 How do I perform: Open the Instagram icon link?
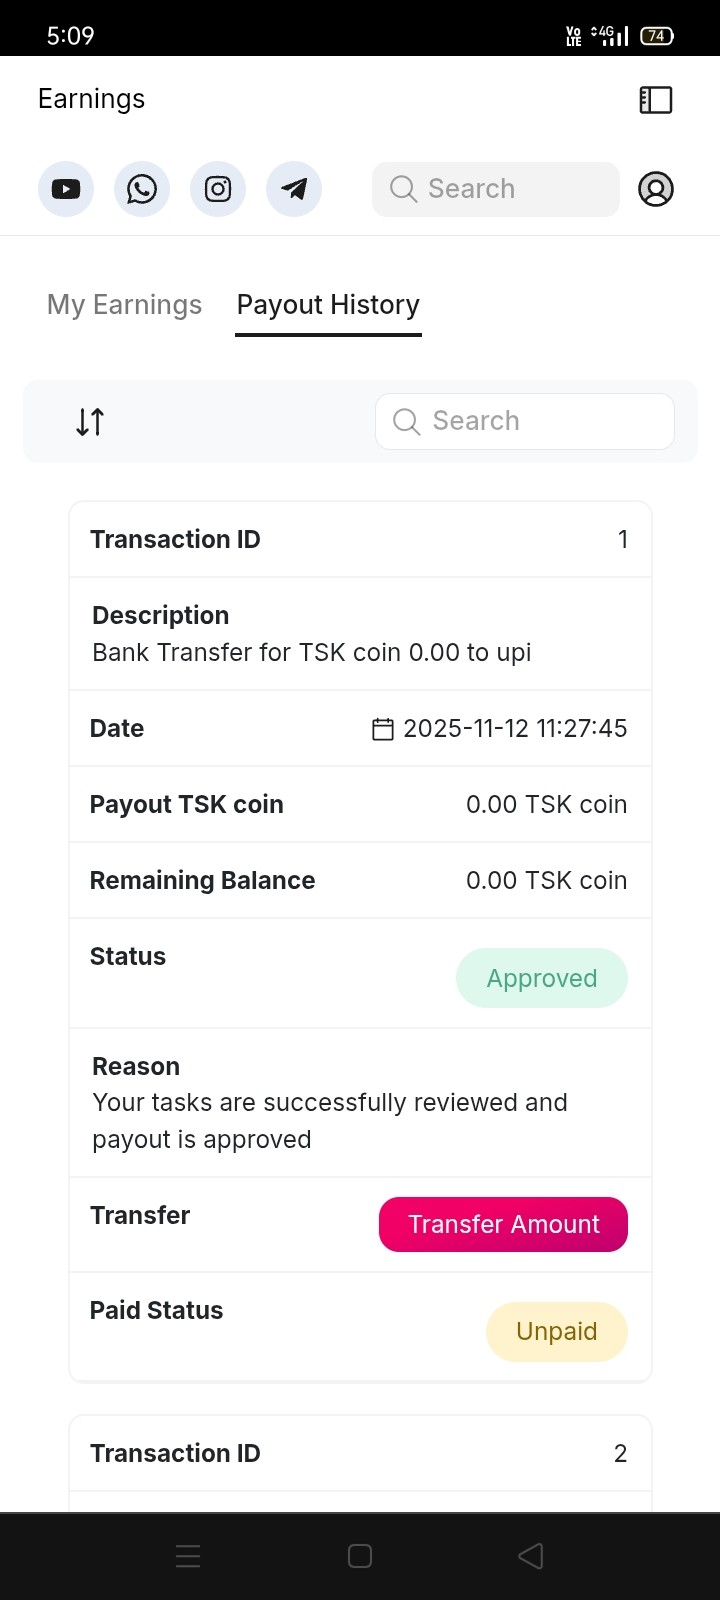coord(218,189)
